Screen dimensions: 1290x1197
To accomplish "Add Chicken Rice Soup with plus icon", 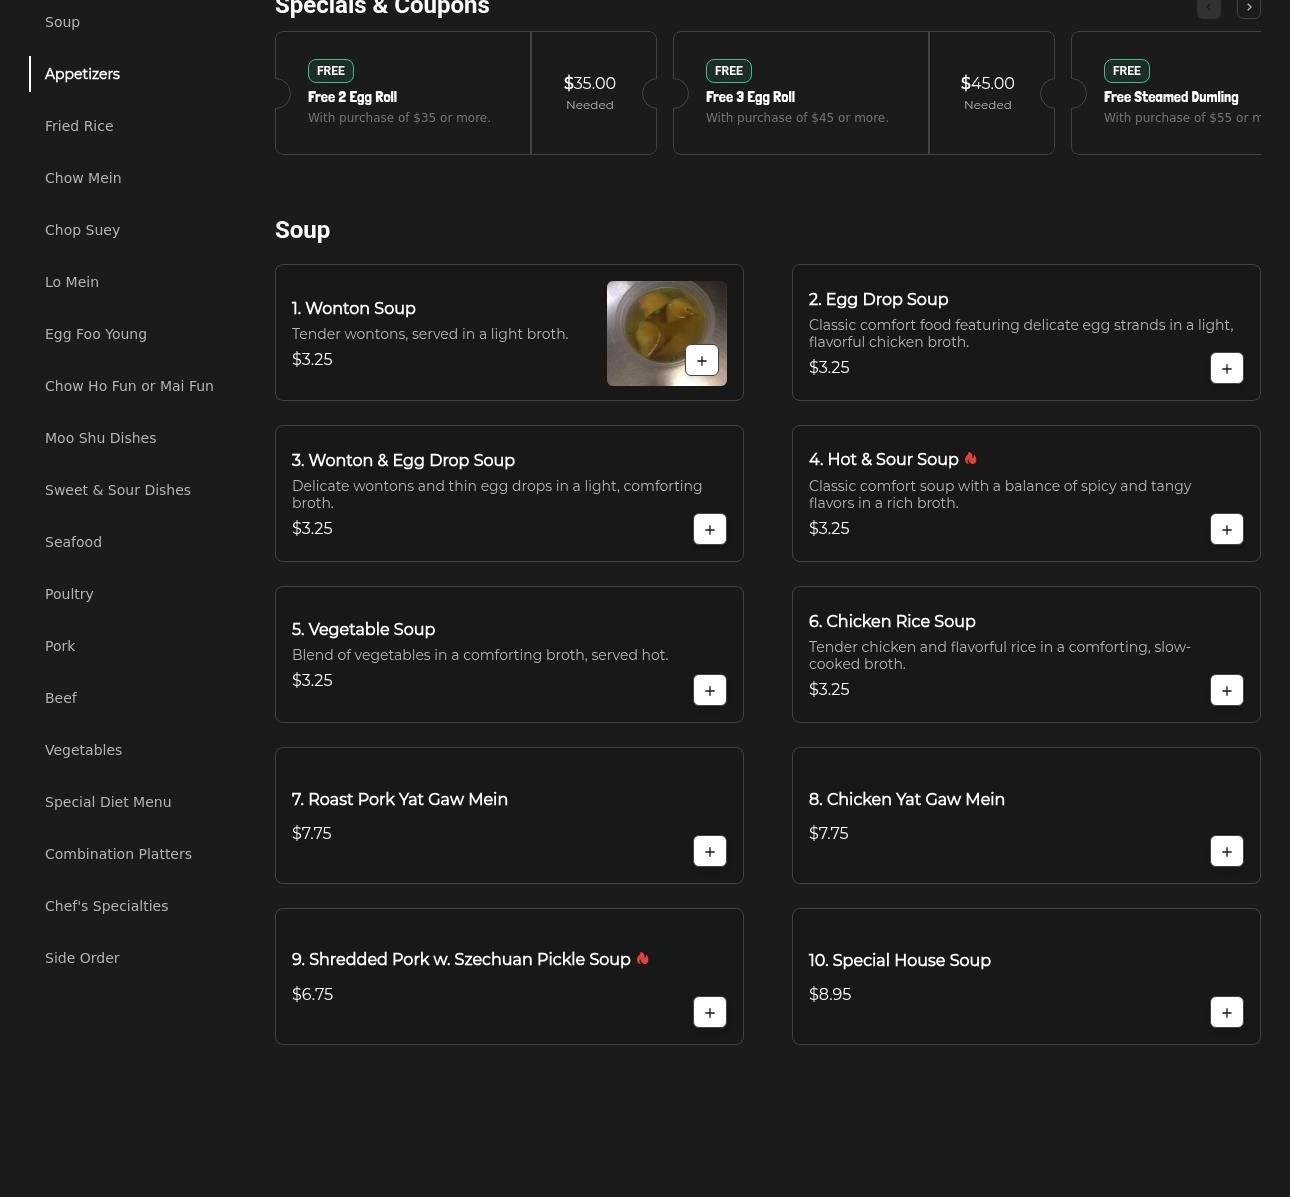I will coord(1226,690).
